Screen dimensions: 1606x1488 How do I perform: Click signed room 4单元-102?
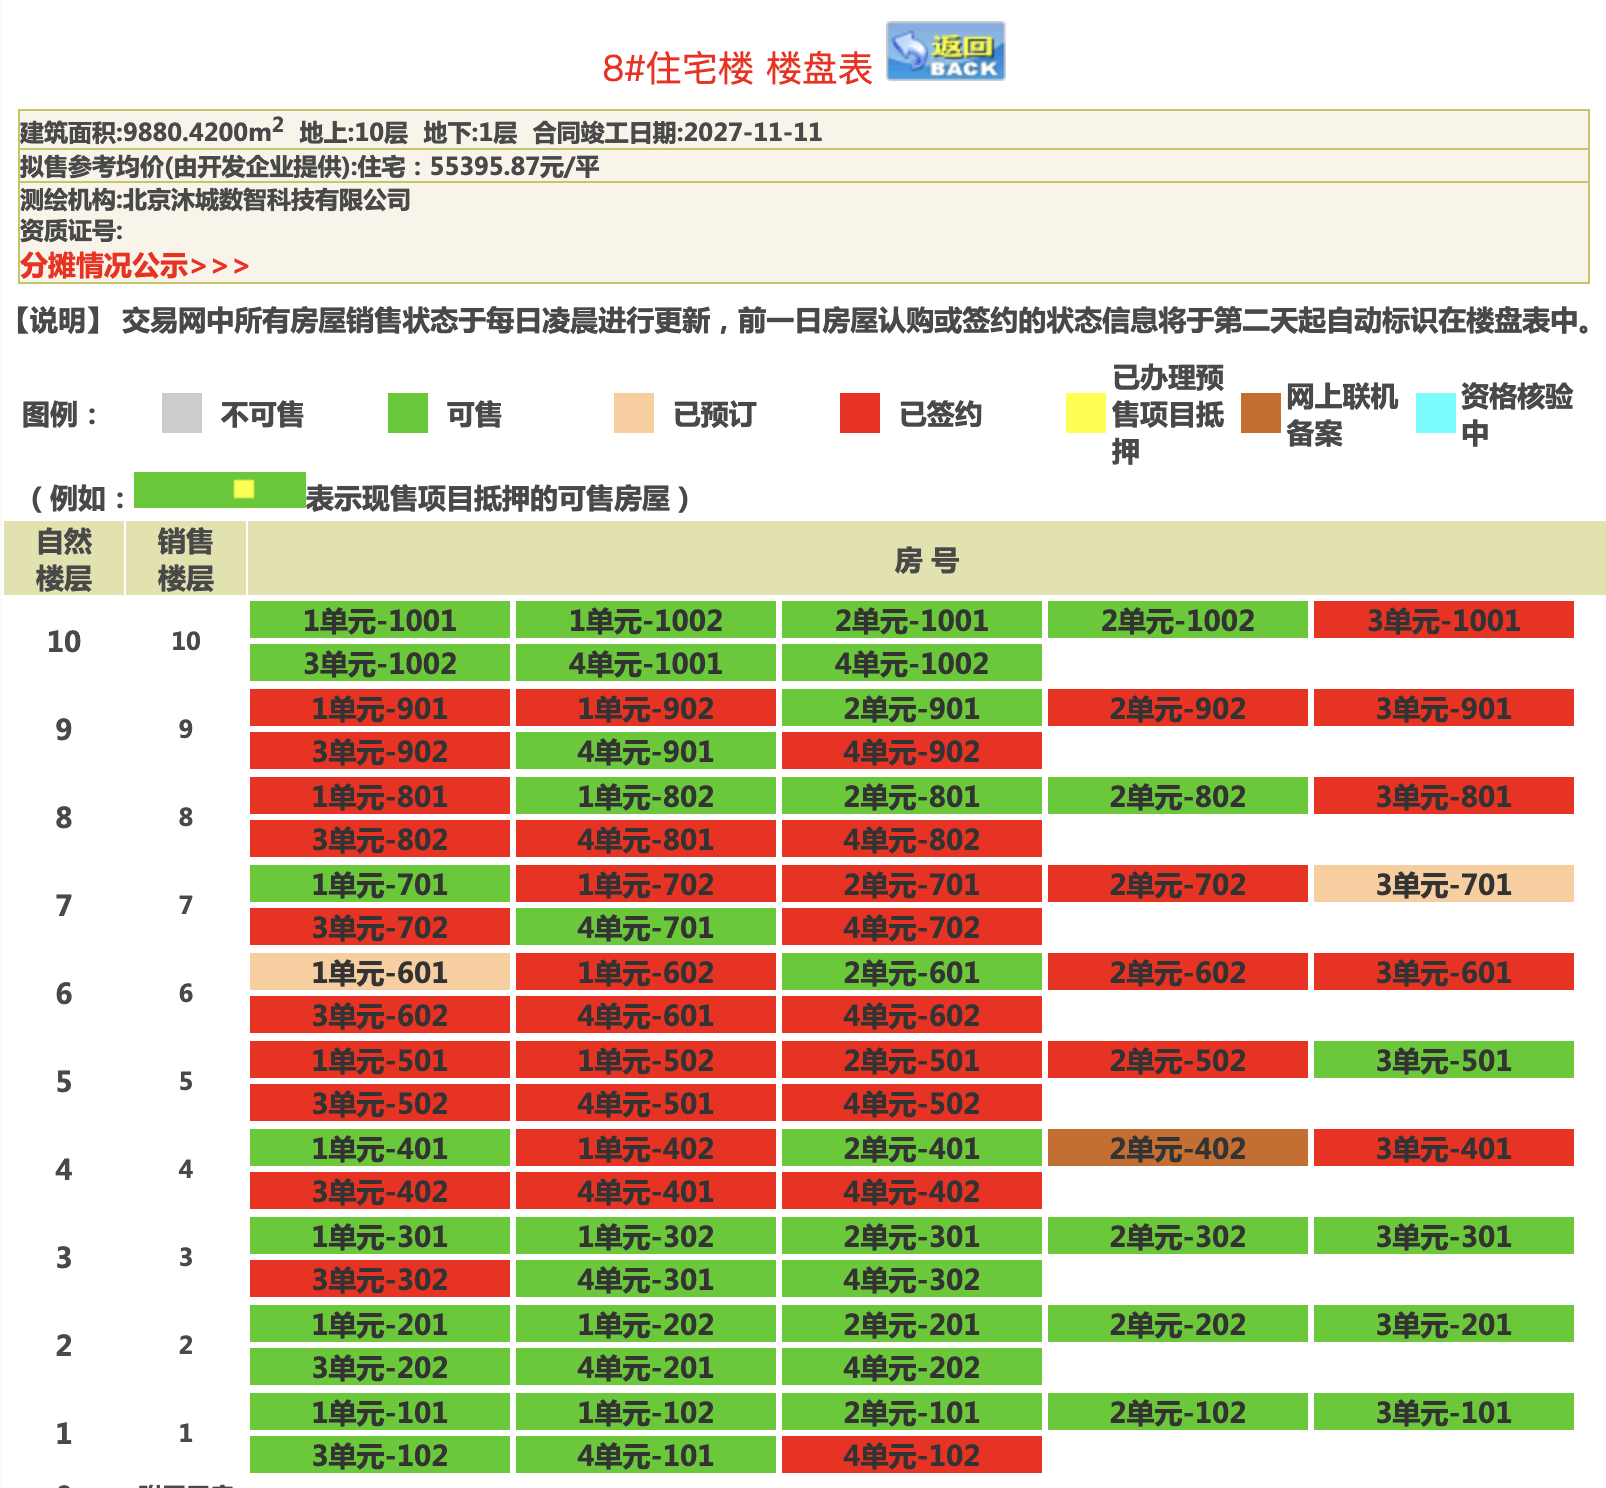[911, 1455]
